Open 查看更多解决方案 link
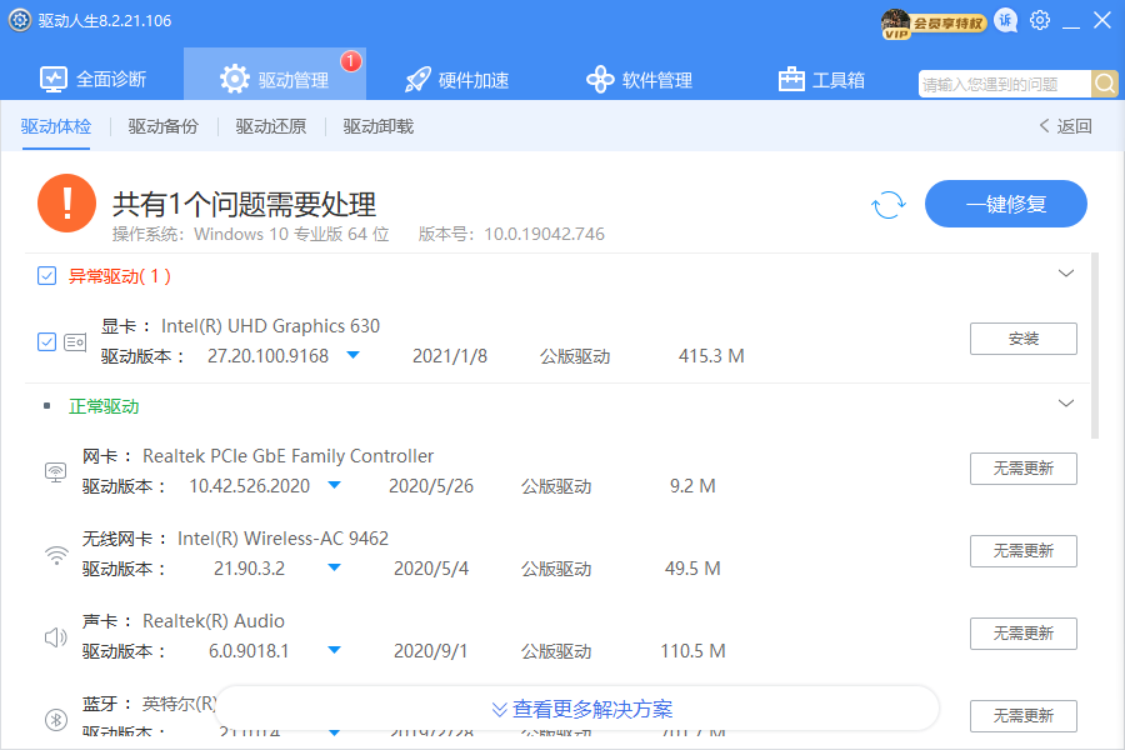Screen dimensions: 1125x750 click(x=582, y=709)
